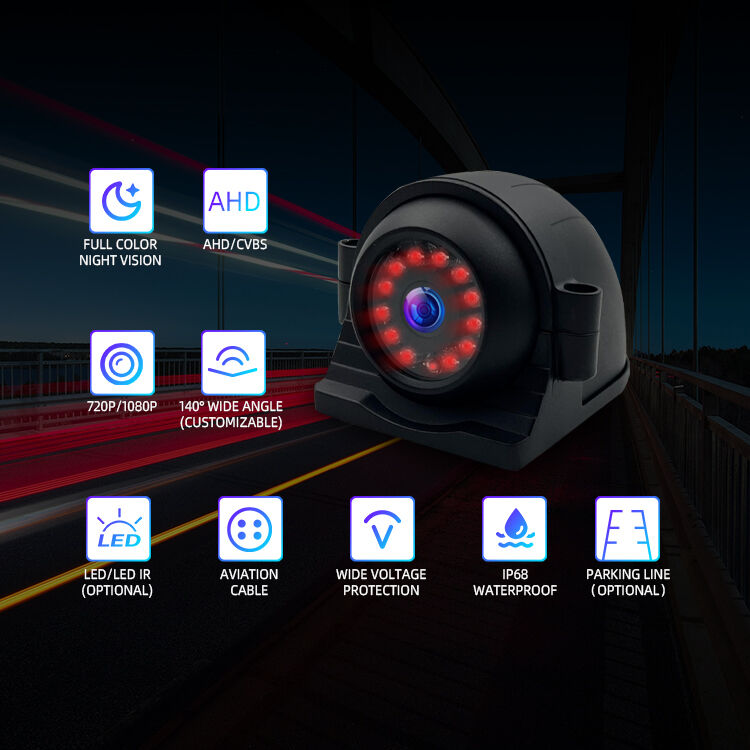This screenshot has height=750, width=750.
Task: Select the LED light icon
Action: pyautogui.click(x=119, y=529)
